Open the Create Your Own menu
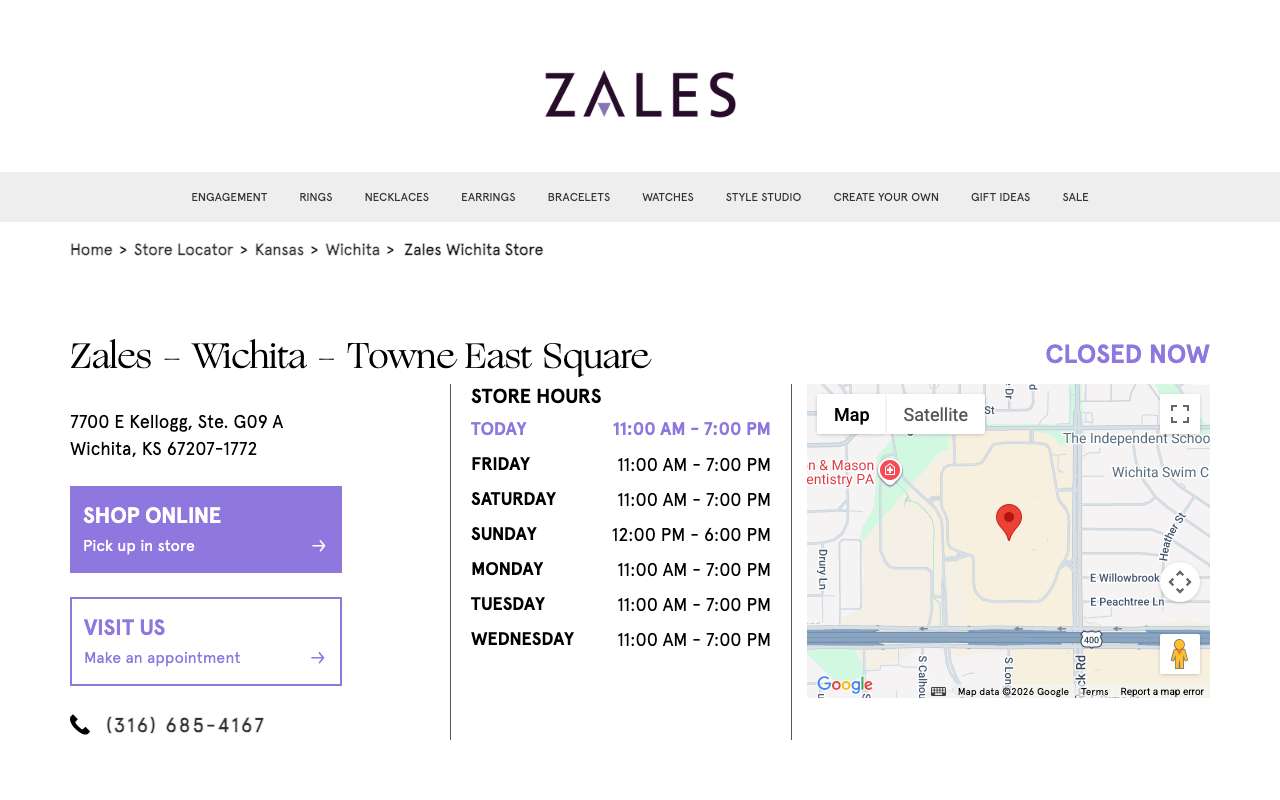The width and height of the screenshot is (1280, 800). tap(886, 197)
